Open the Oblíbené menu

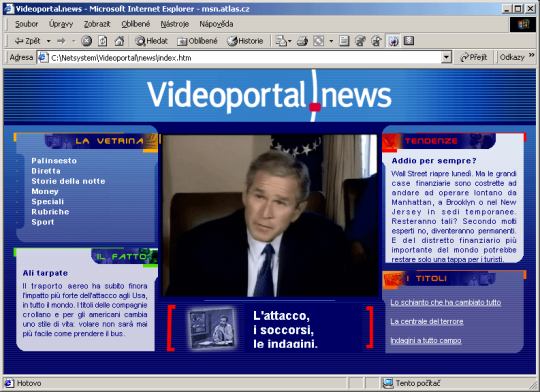pyautogui.click(x=136, y=24)
